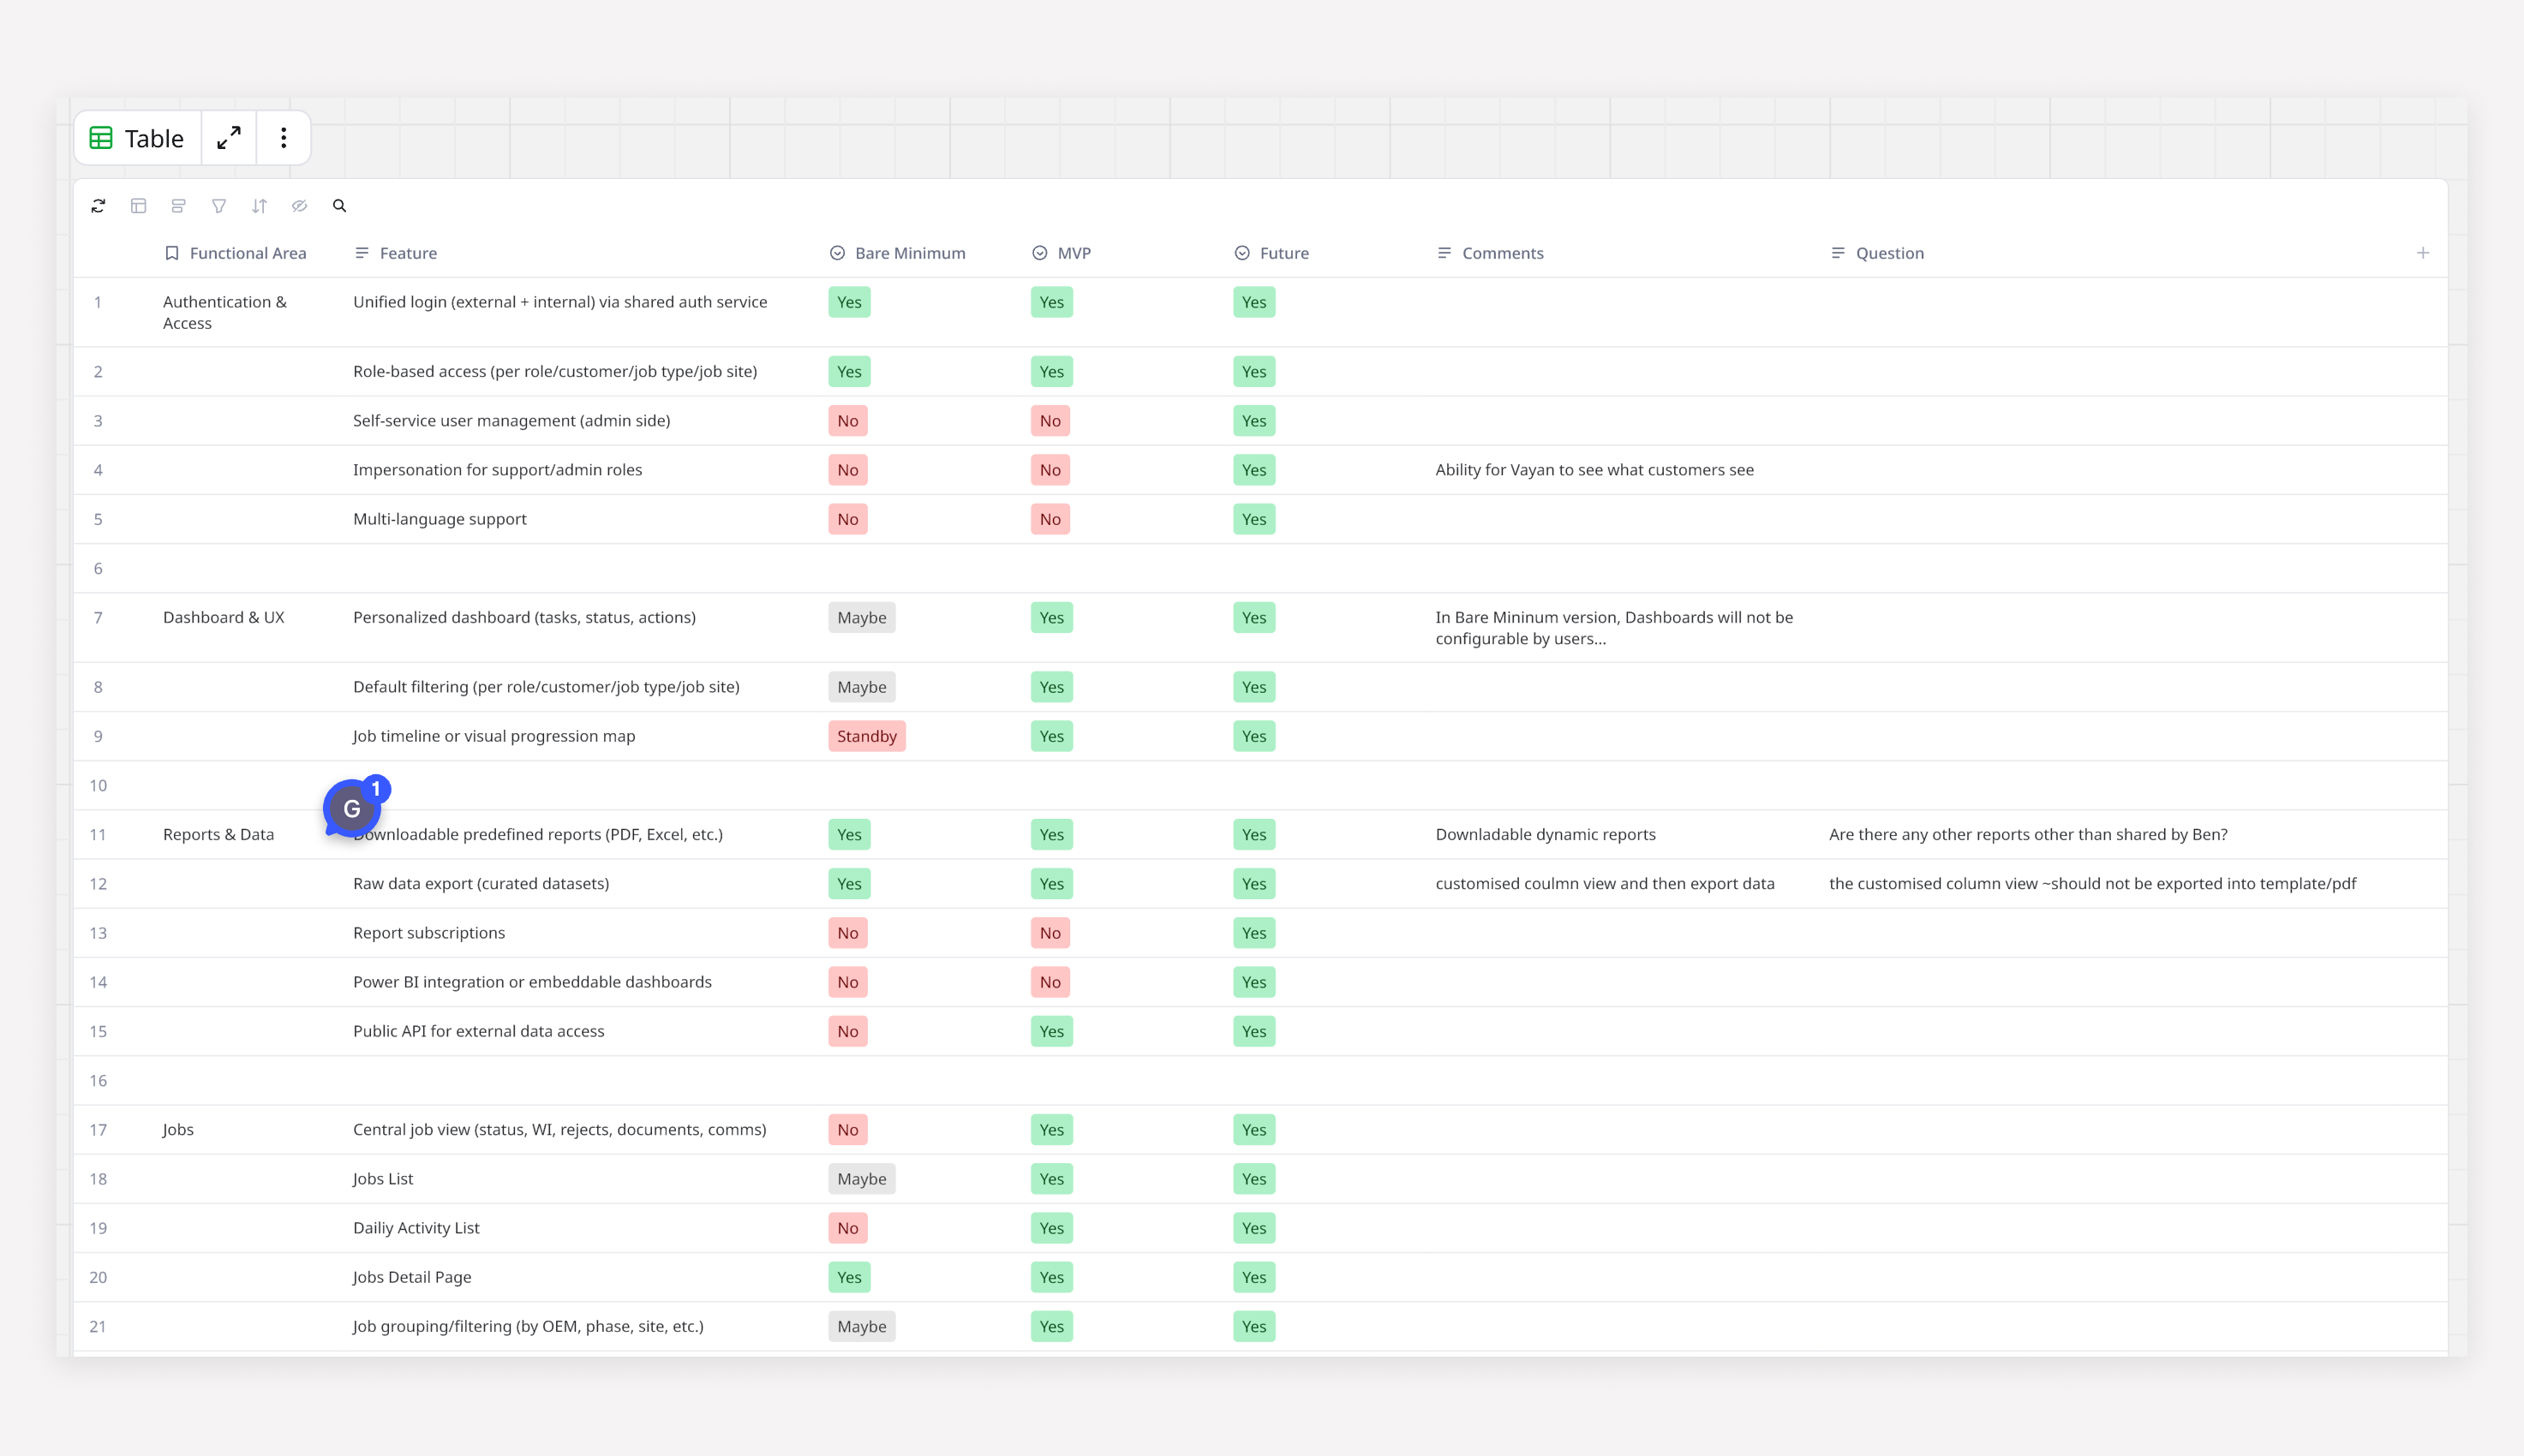The height and width of the screenshot is (1456, 2524).
Task: Open the Future column header
Action: point(1283,253)
